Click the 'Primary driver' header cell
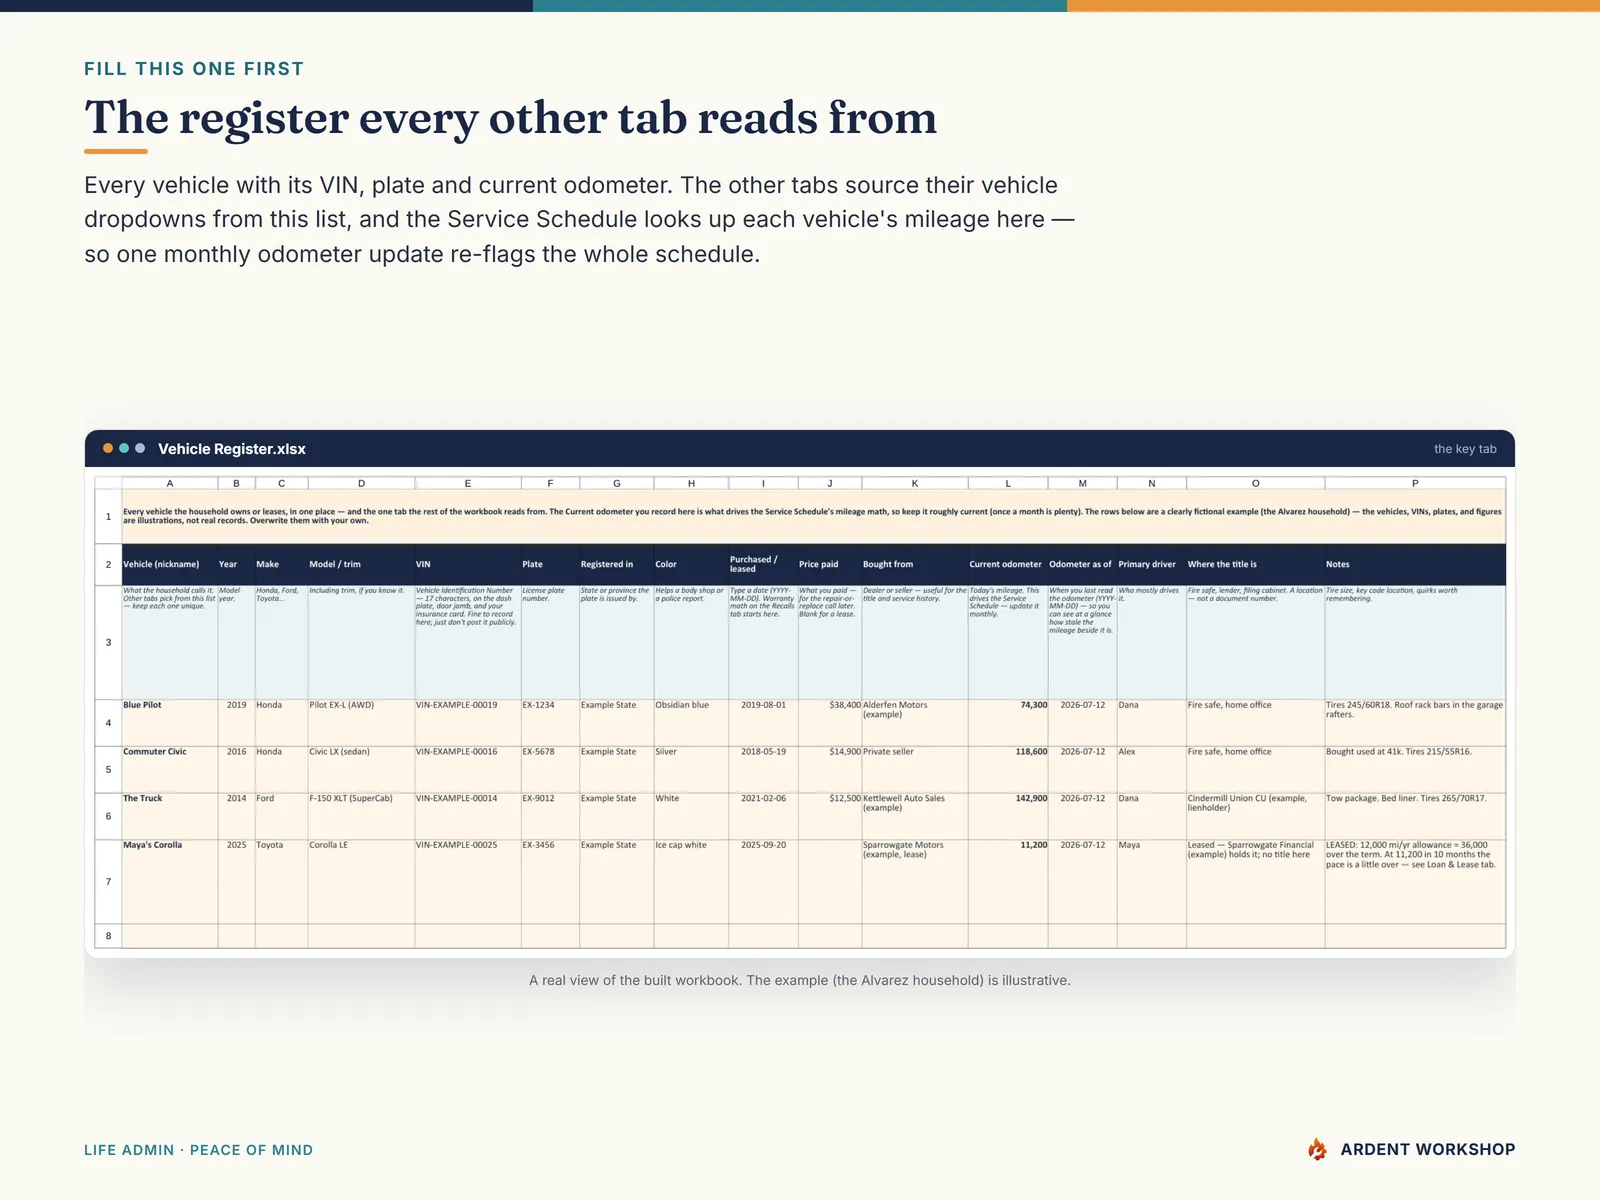The image size is (1600, 1200). pyautogui.click(x=1152, y=564)
